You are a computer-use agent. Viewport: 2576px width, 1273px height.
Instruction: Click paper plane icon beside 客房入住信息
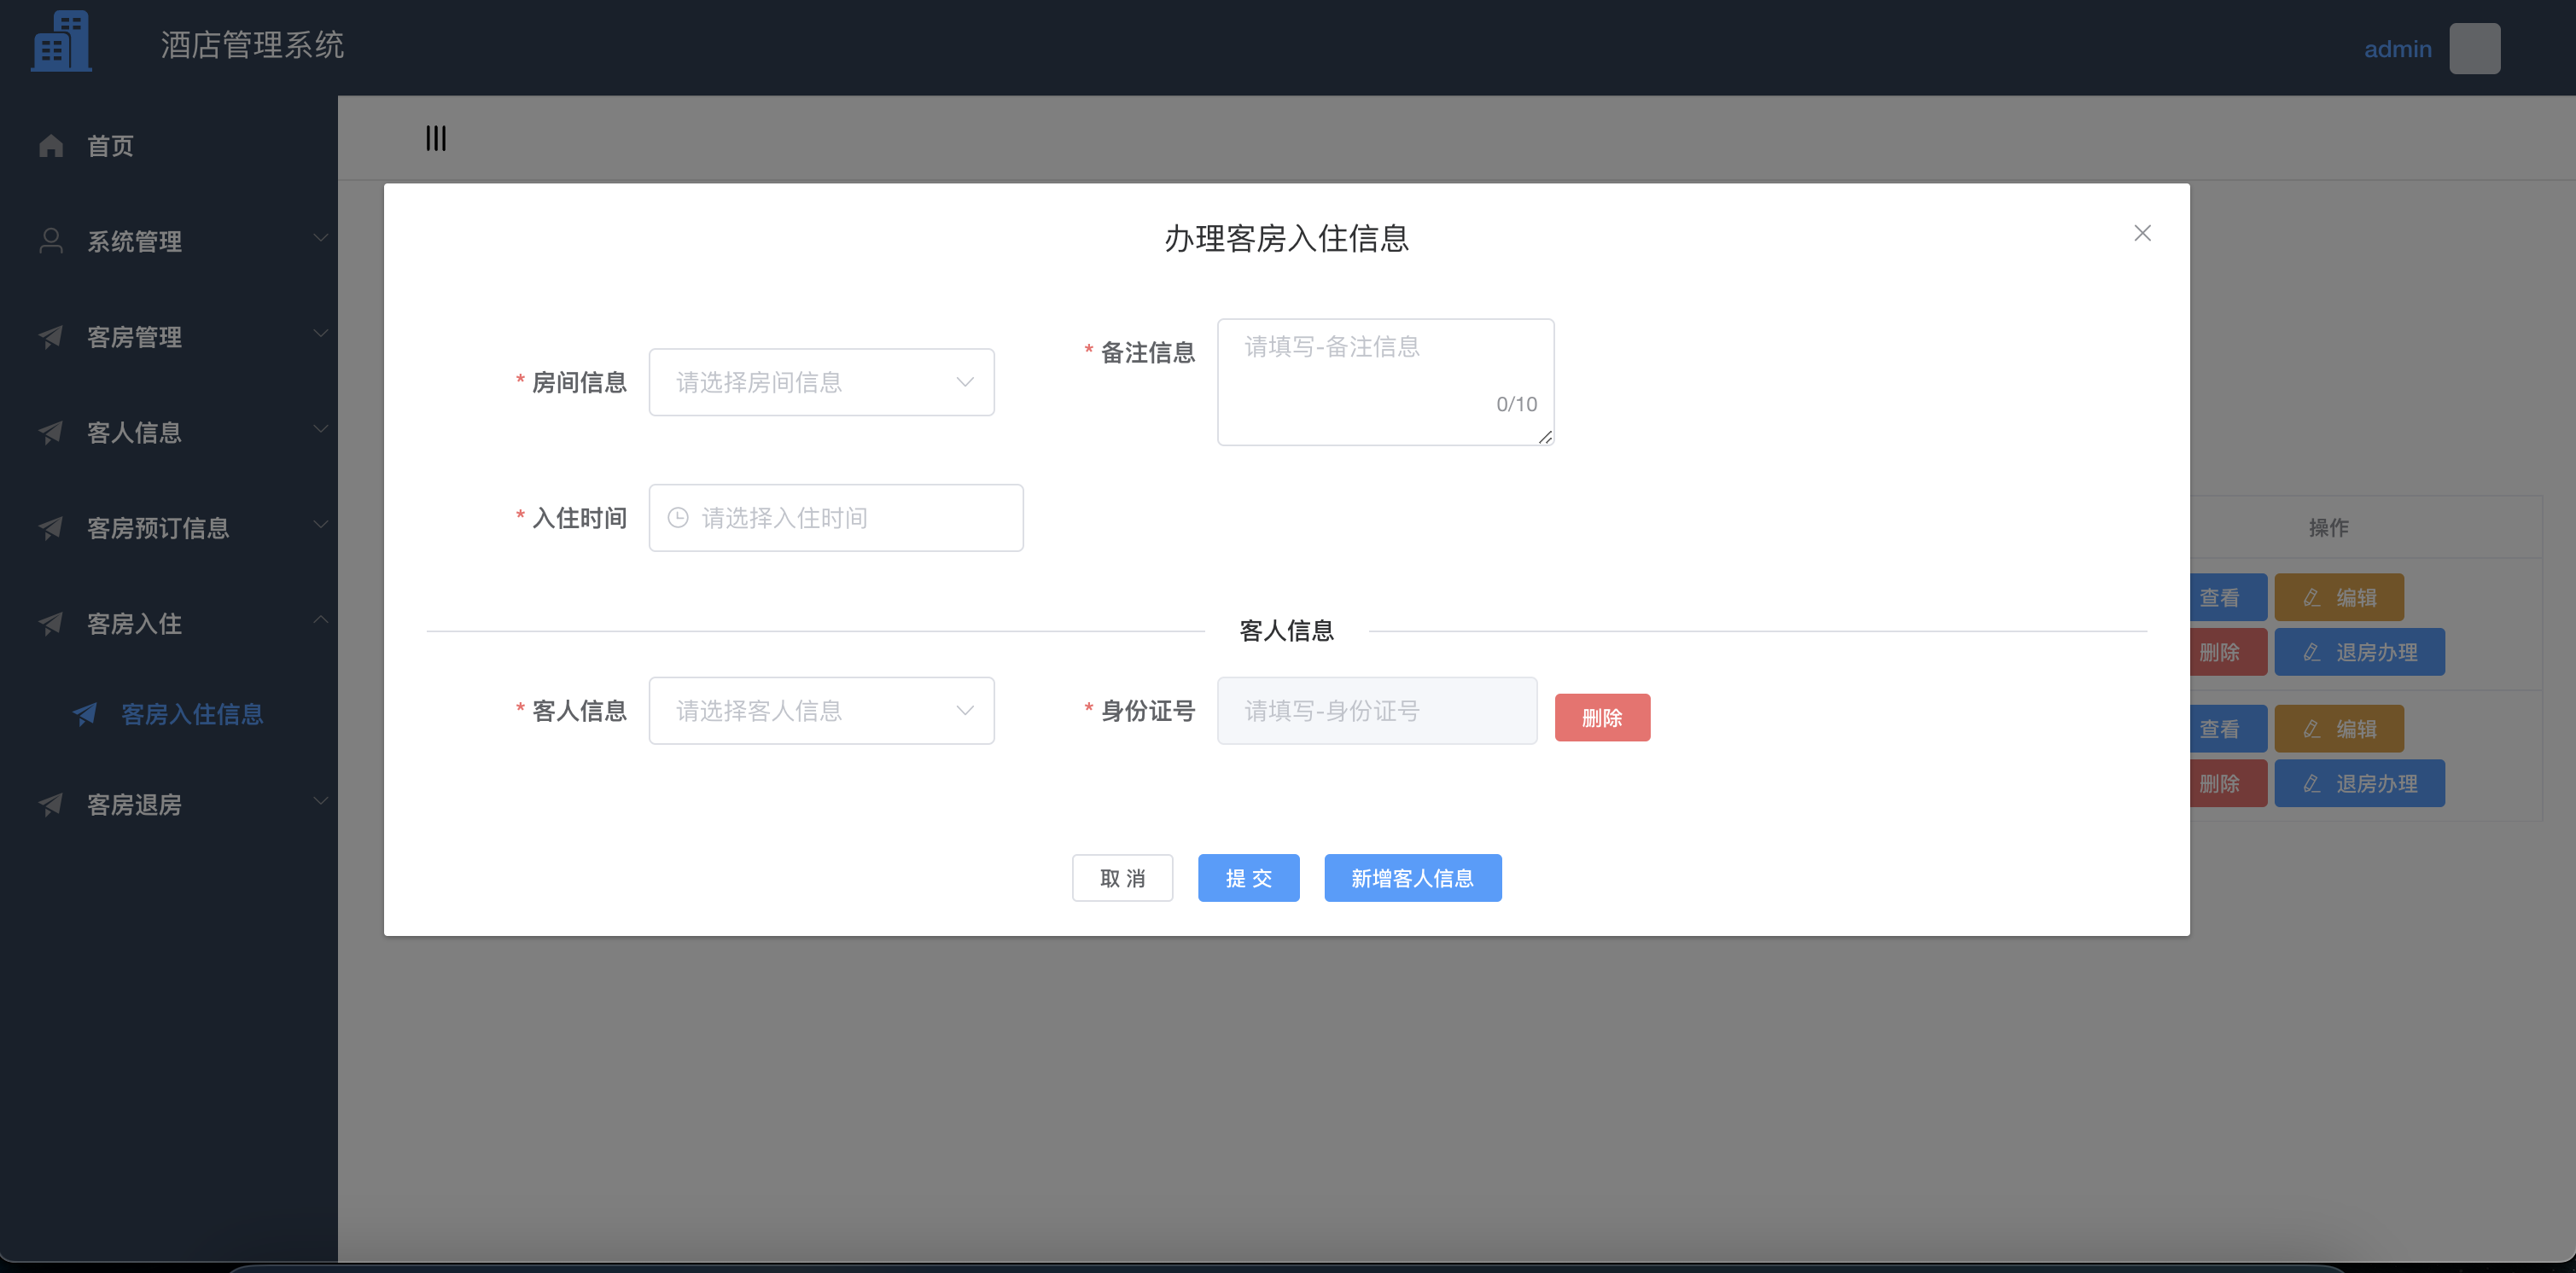[x=85, y=714]
